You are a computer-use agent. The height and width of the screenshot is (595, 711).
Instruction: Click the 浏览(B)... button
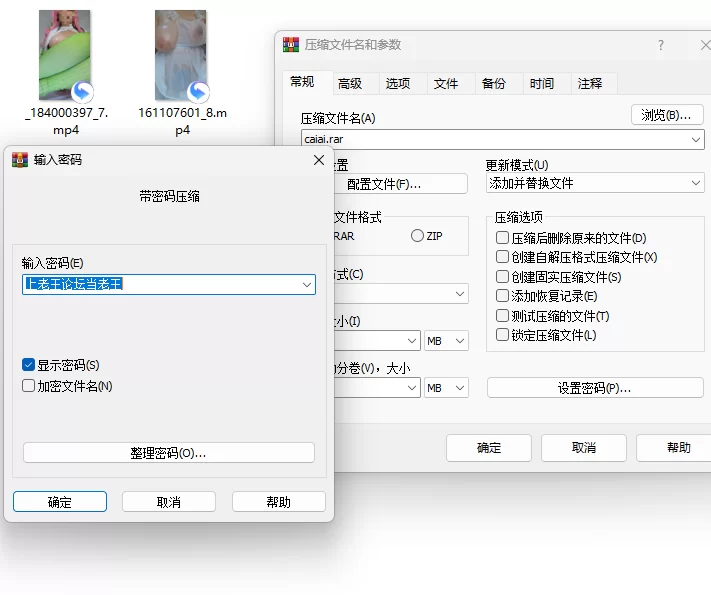click(667, 115)
